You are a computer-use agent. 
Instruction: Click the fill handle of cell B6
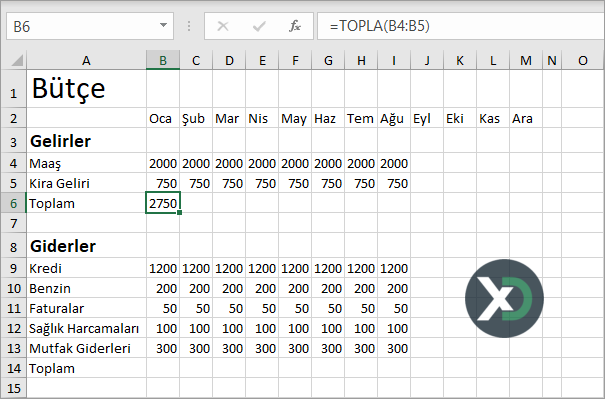coord(179,212)
